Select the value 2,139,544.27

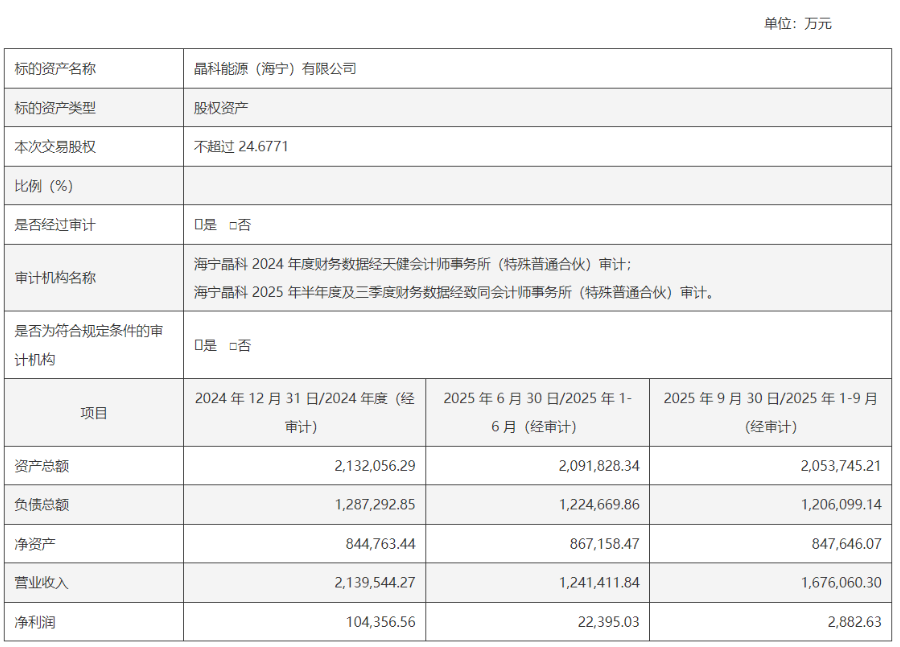375,583
